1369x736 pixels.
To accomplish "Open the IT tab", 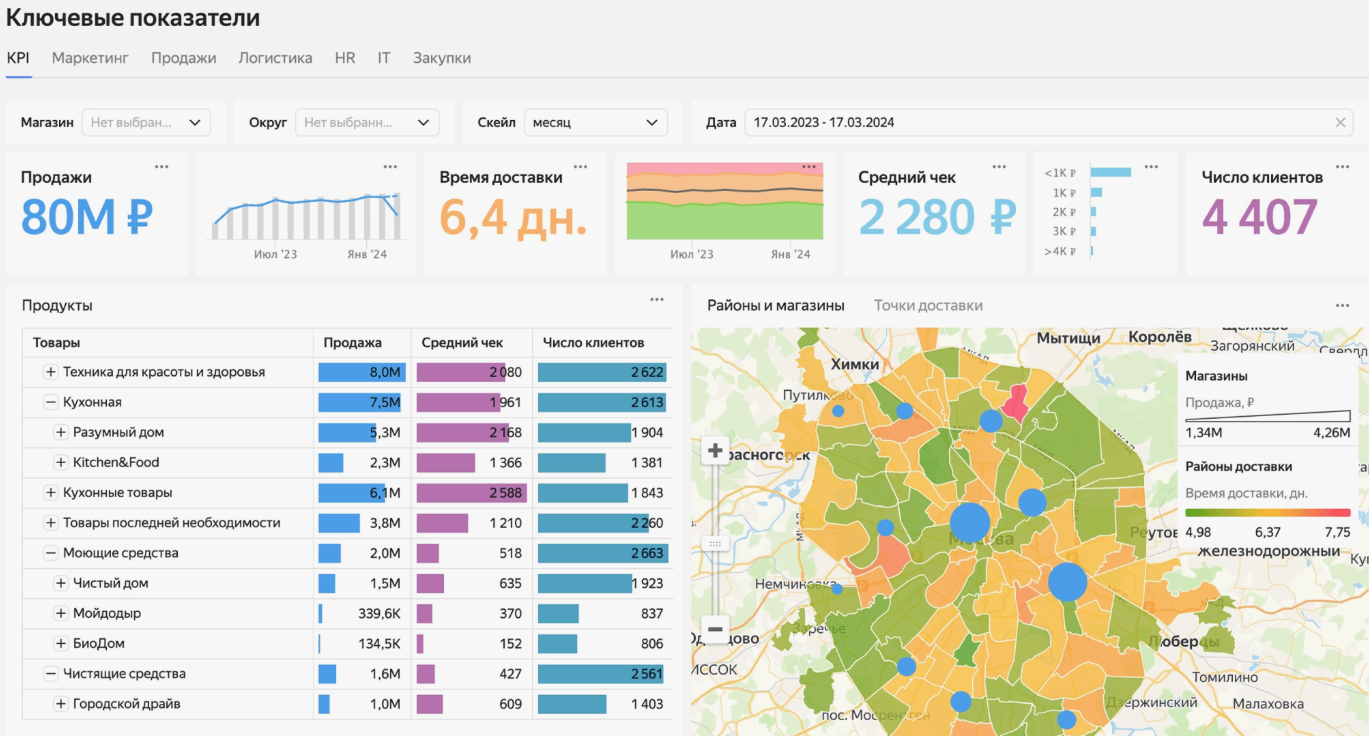I will (384, 58).
